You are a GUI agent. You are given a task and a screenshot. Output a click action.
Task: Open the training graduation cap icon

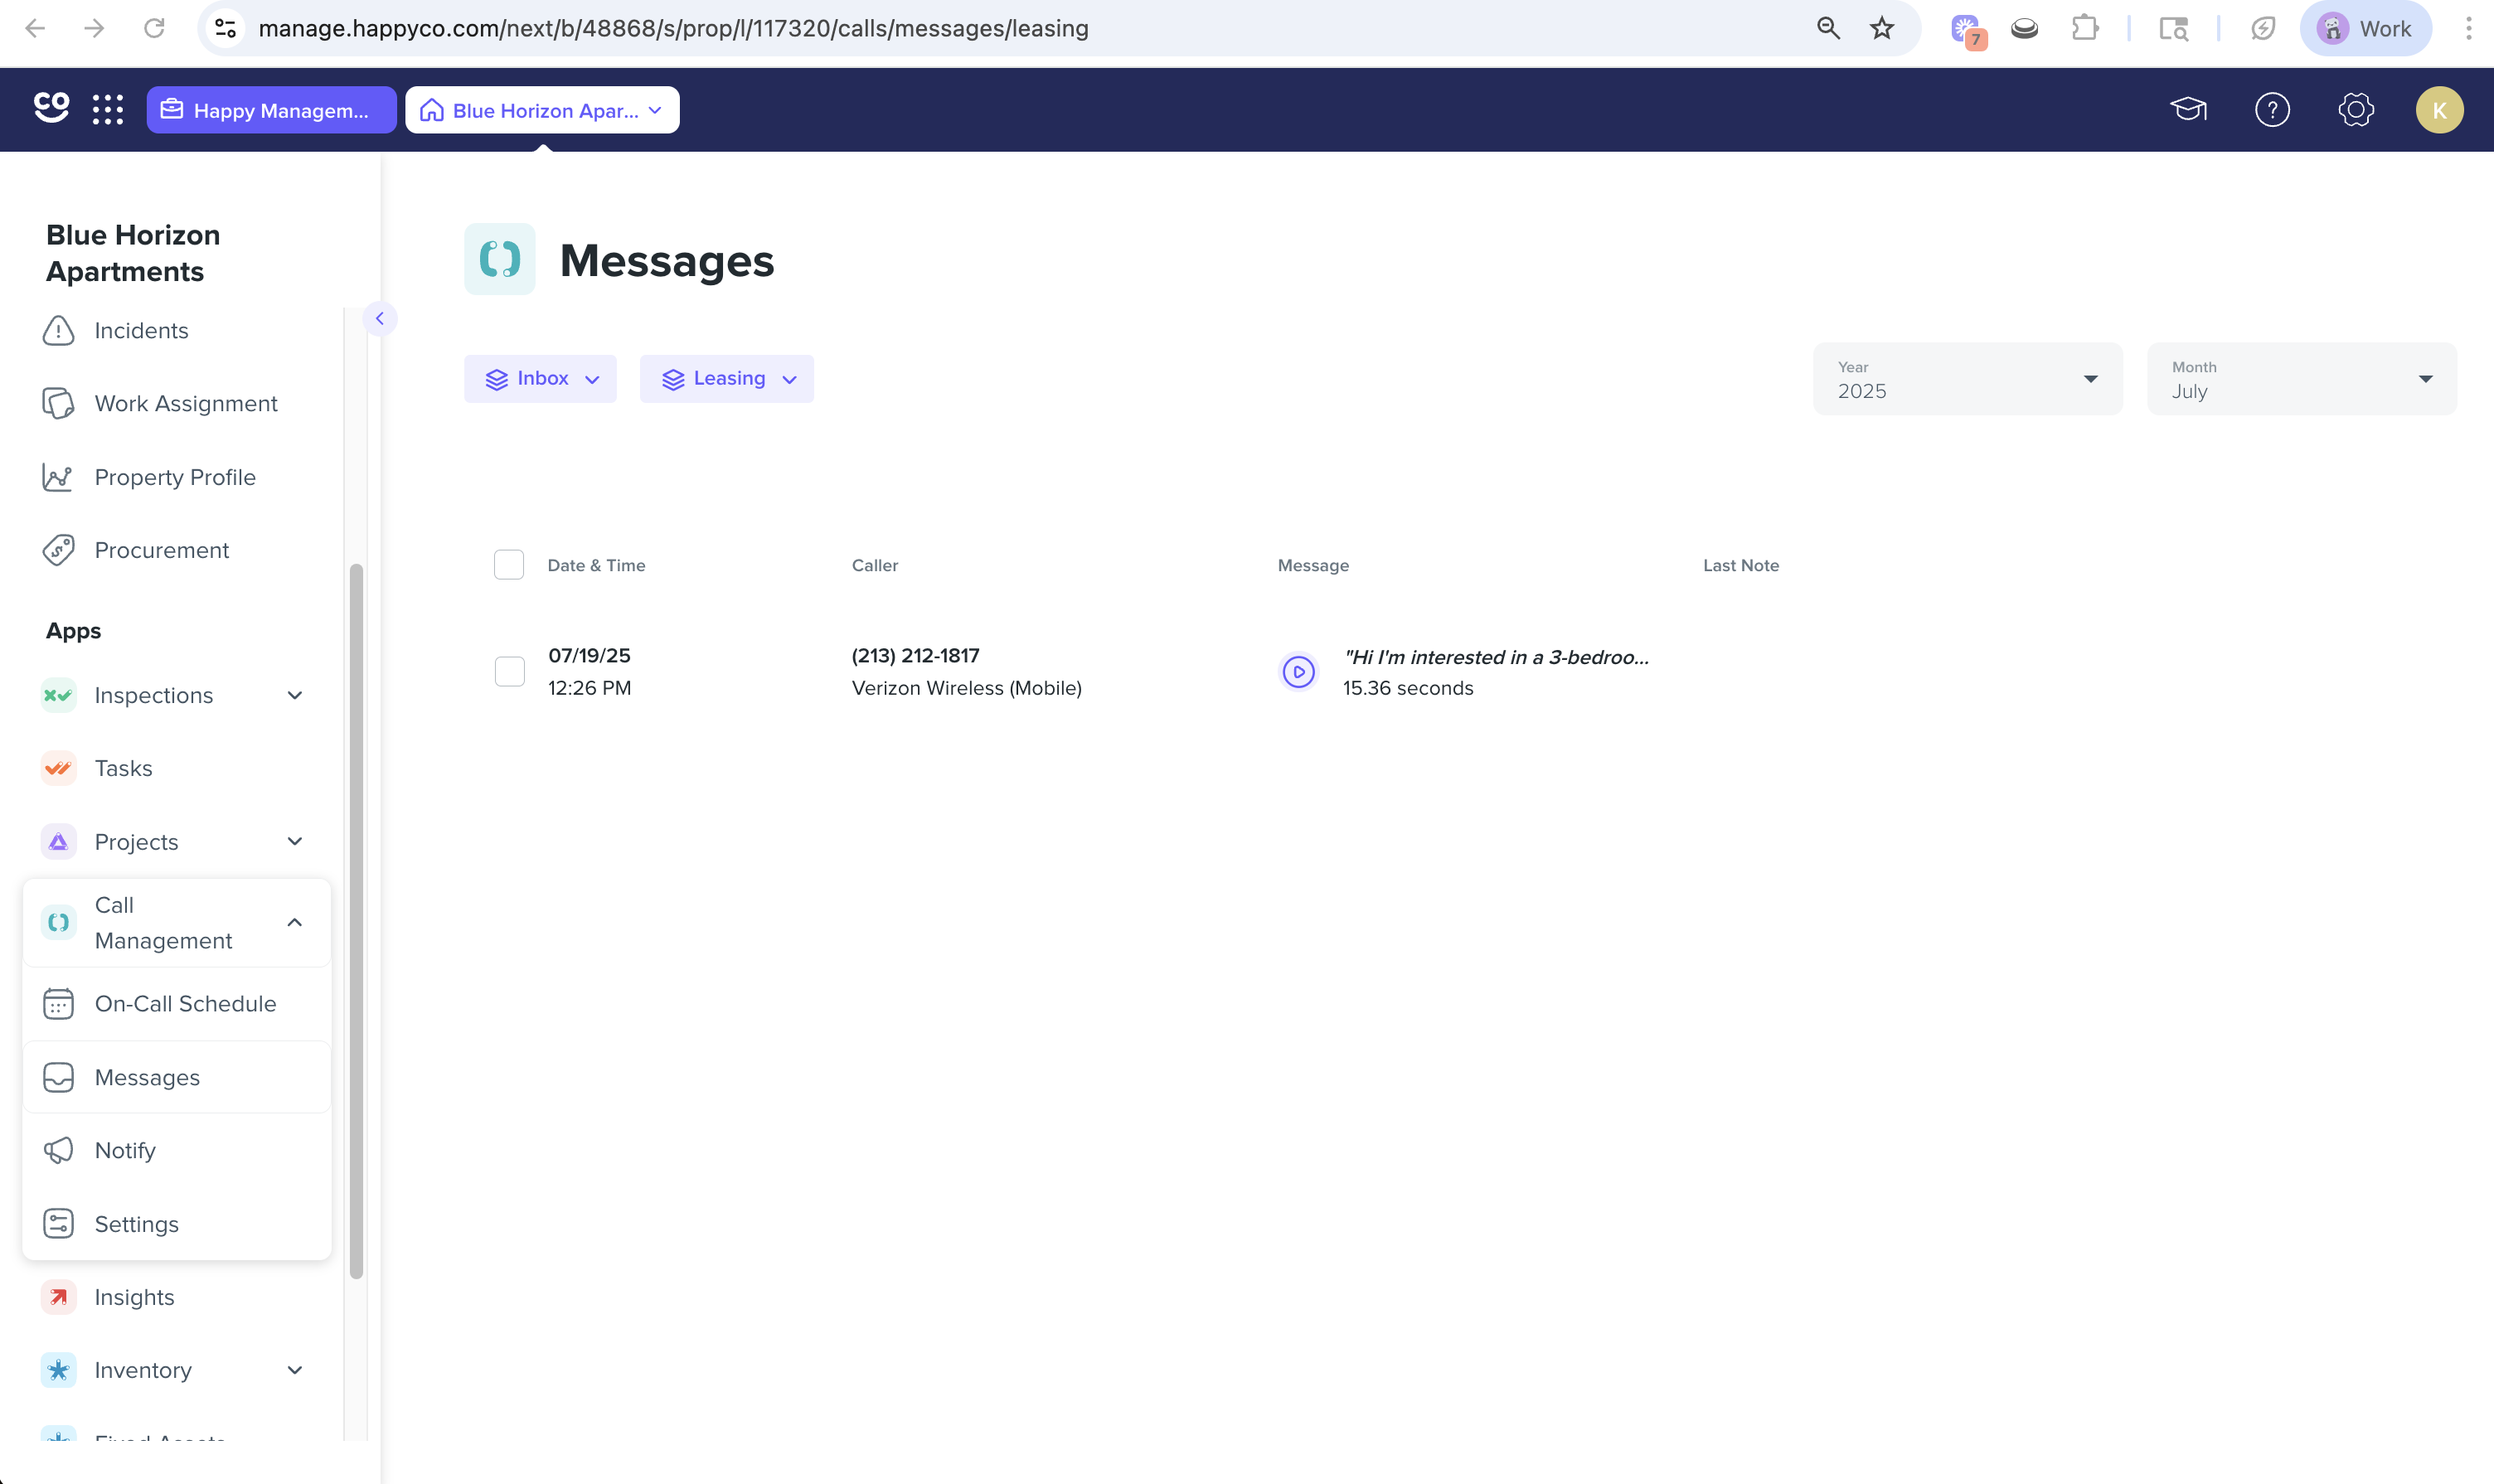(x=2188, y=109)
